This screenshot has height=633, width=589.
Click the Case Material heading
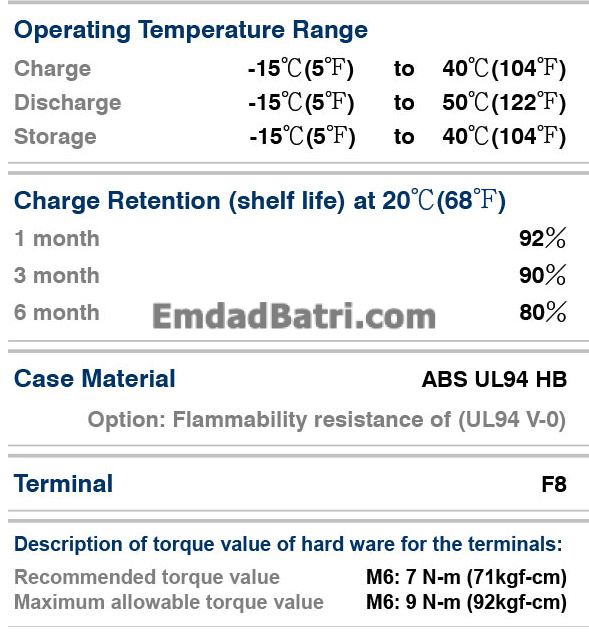point(94,379)
